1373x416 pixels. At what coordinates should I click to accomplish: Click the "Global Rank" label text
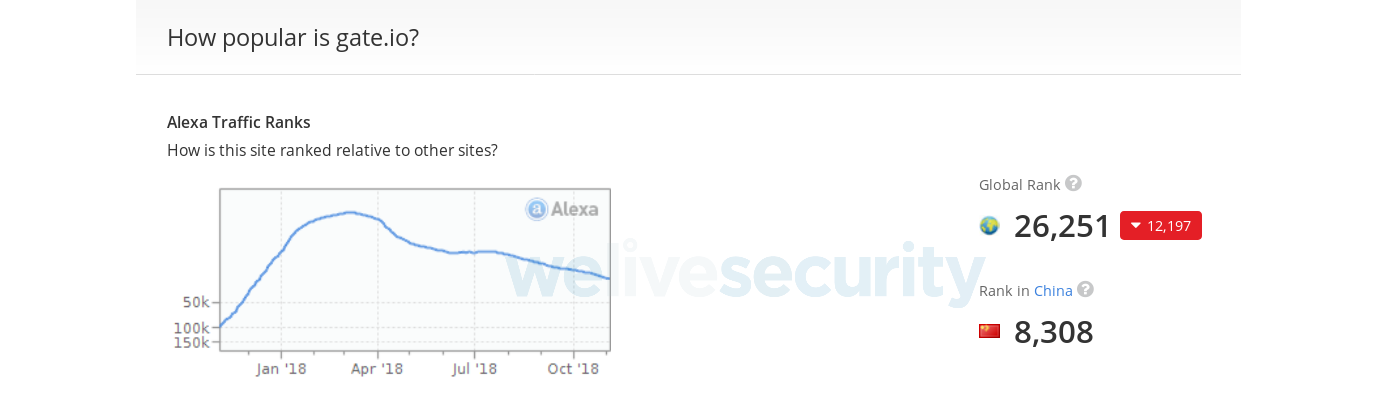(x=1019, y=185)
